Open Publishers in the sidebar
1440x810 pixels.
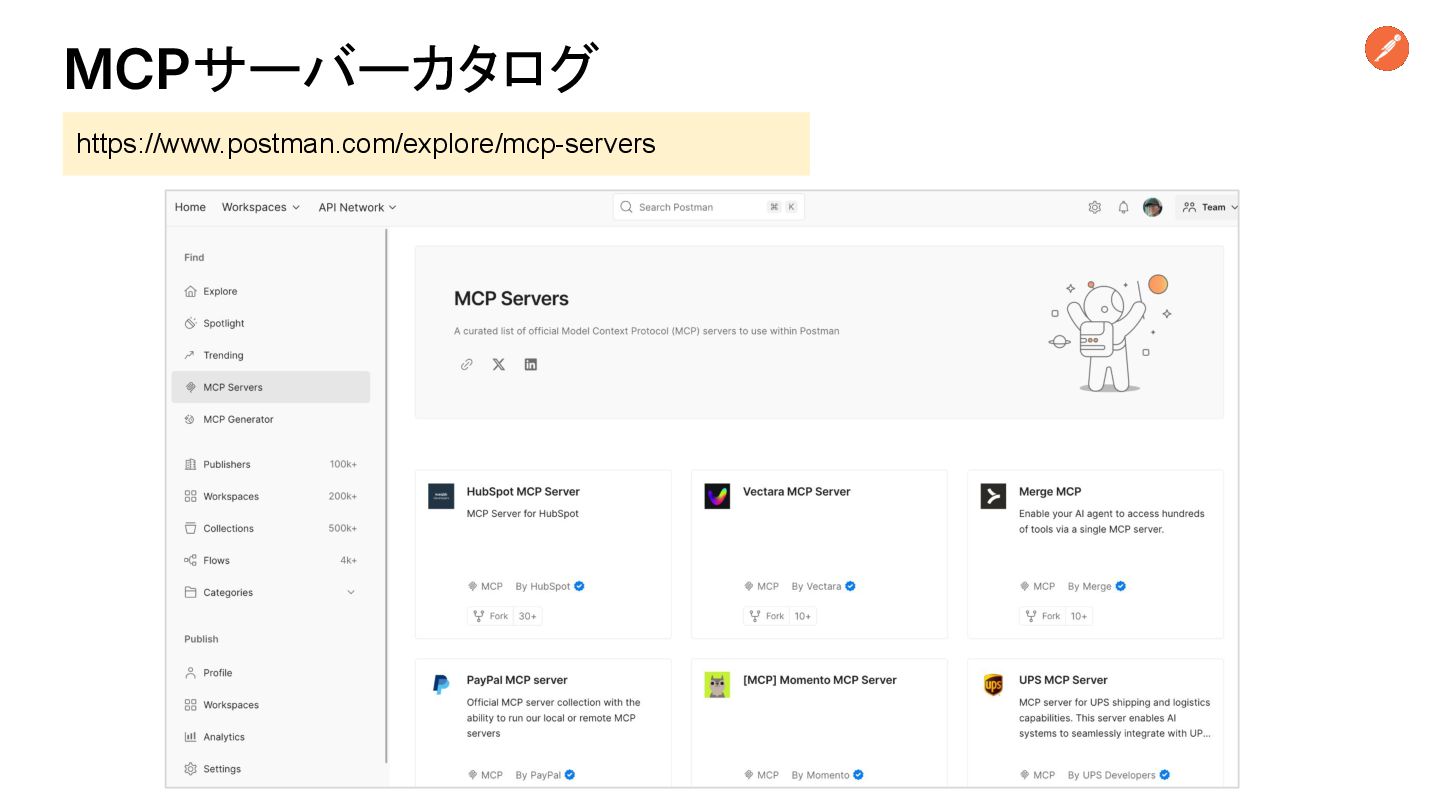(271, 464)
